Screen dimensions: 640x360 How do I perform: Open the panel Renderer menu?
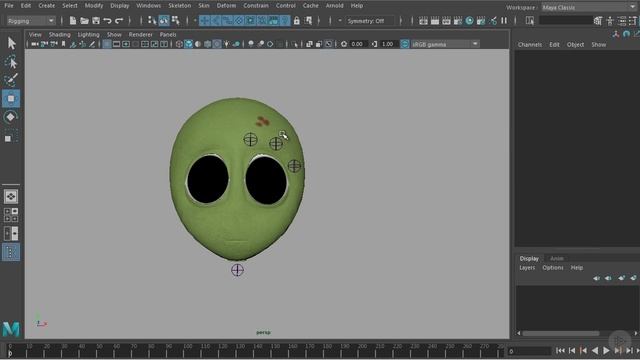(x=140, y=35)
